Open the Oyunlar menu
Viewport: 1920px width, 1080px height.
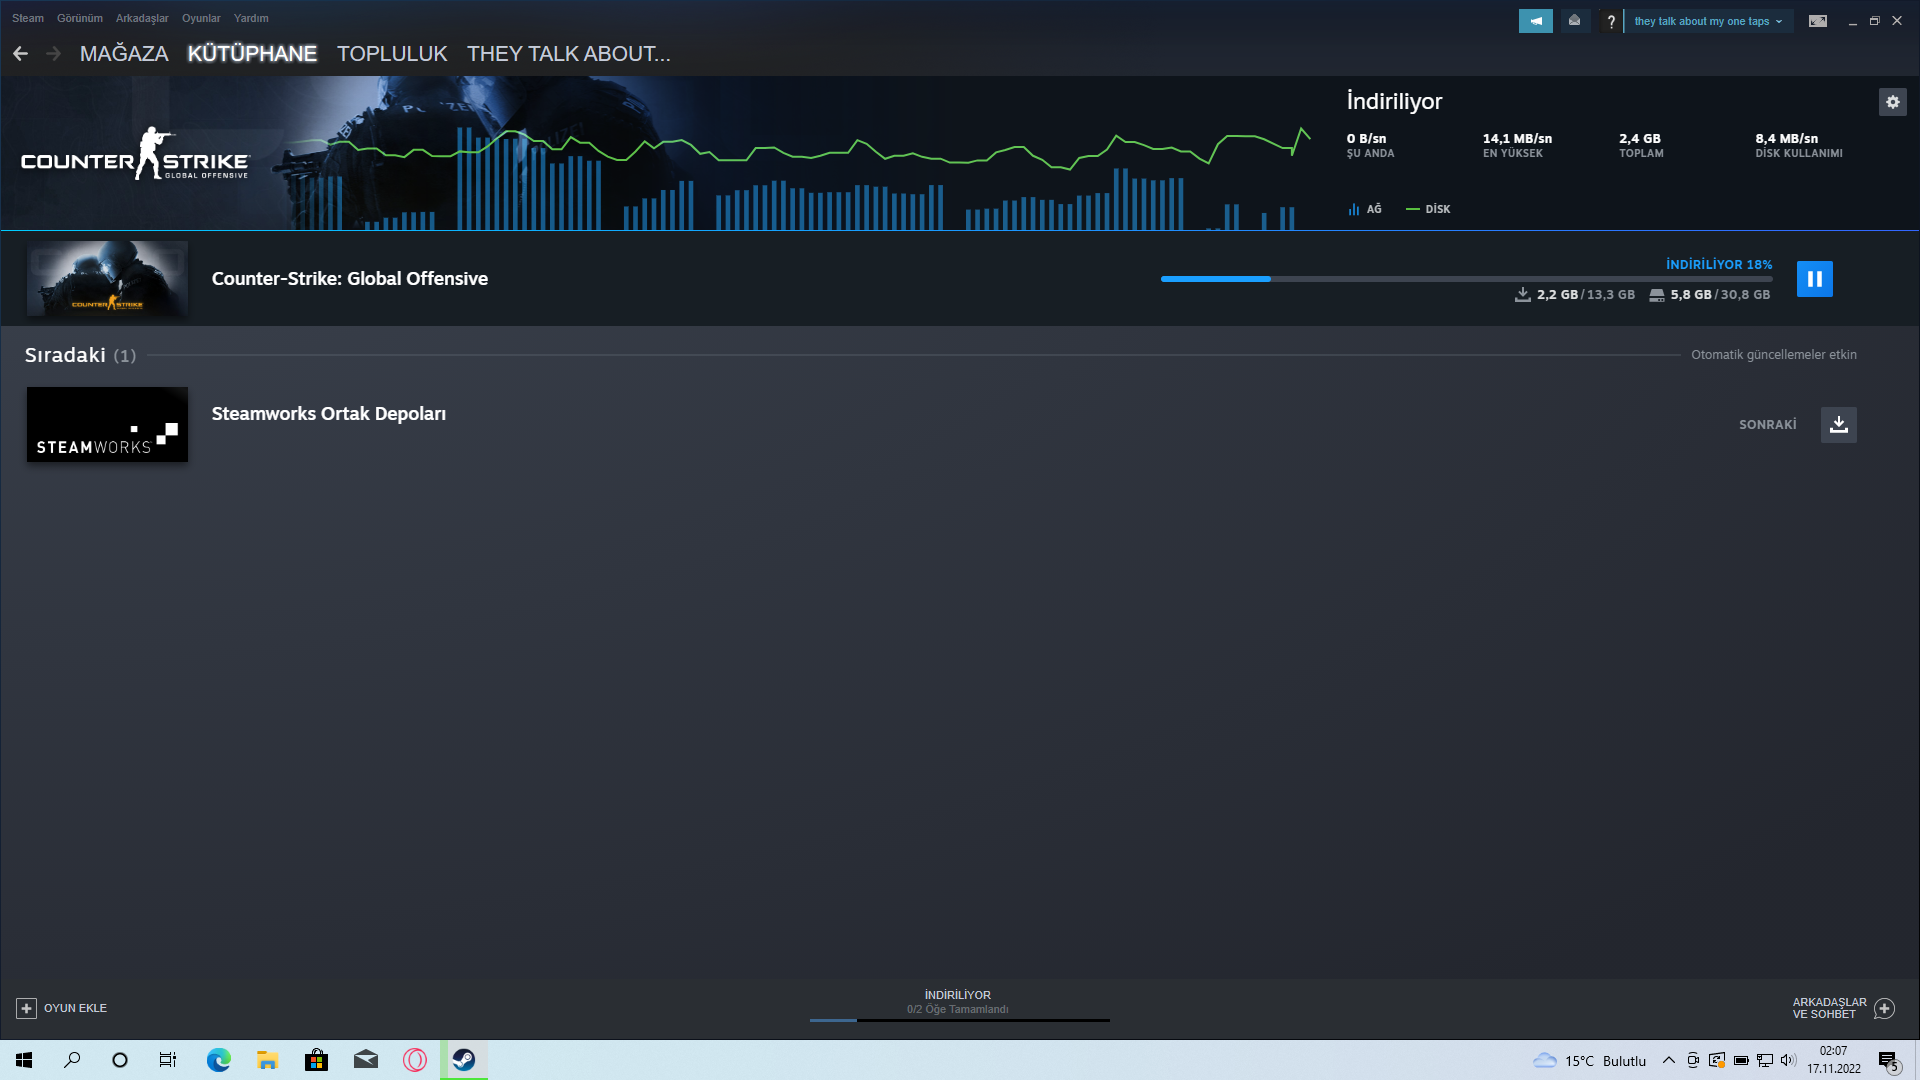(x=201, y=18)
